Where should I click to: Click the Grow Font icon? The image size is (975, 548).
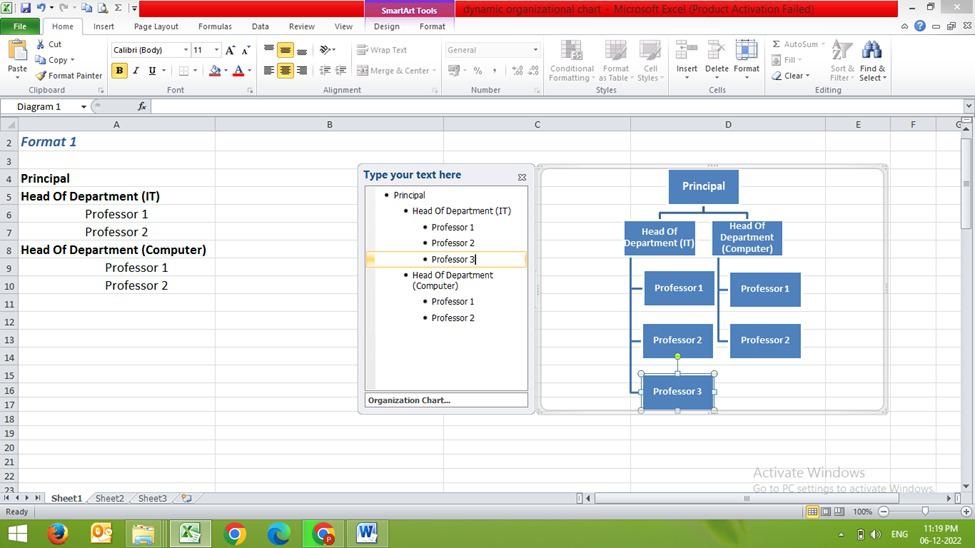pyautogui.click(x=230, y=50)
